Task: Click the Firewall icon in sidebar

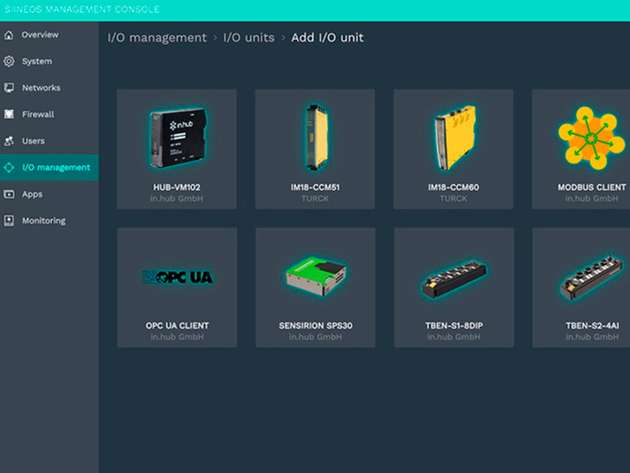Action: click(x=9, y=114)
